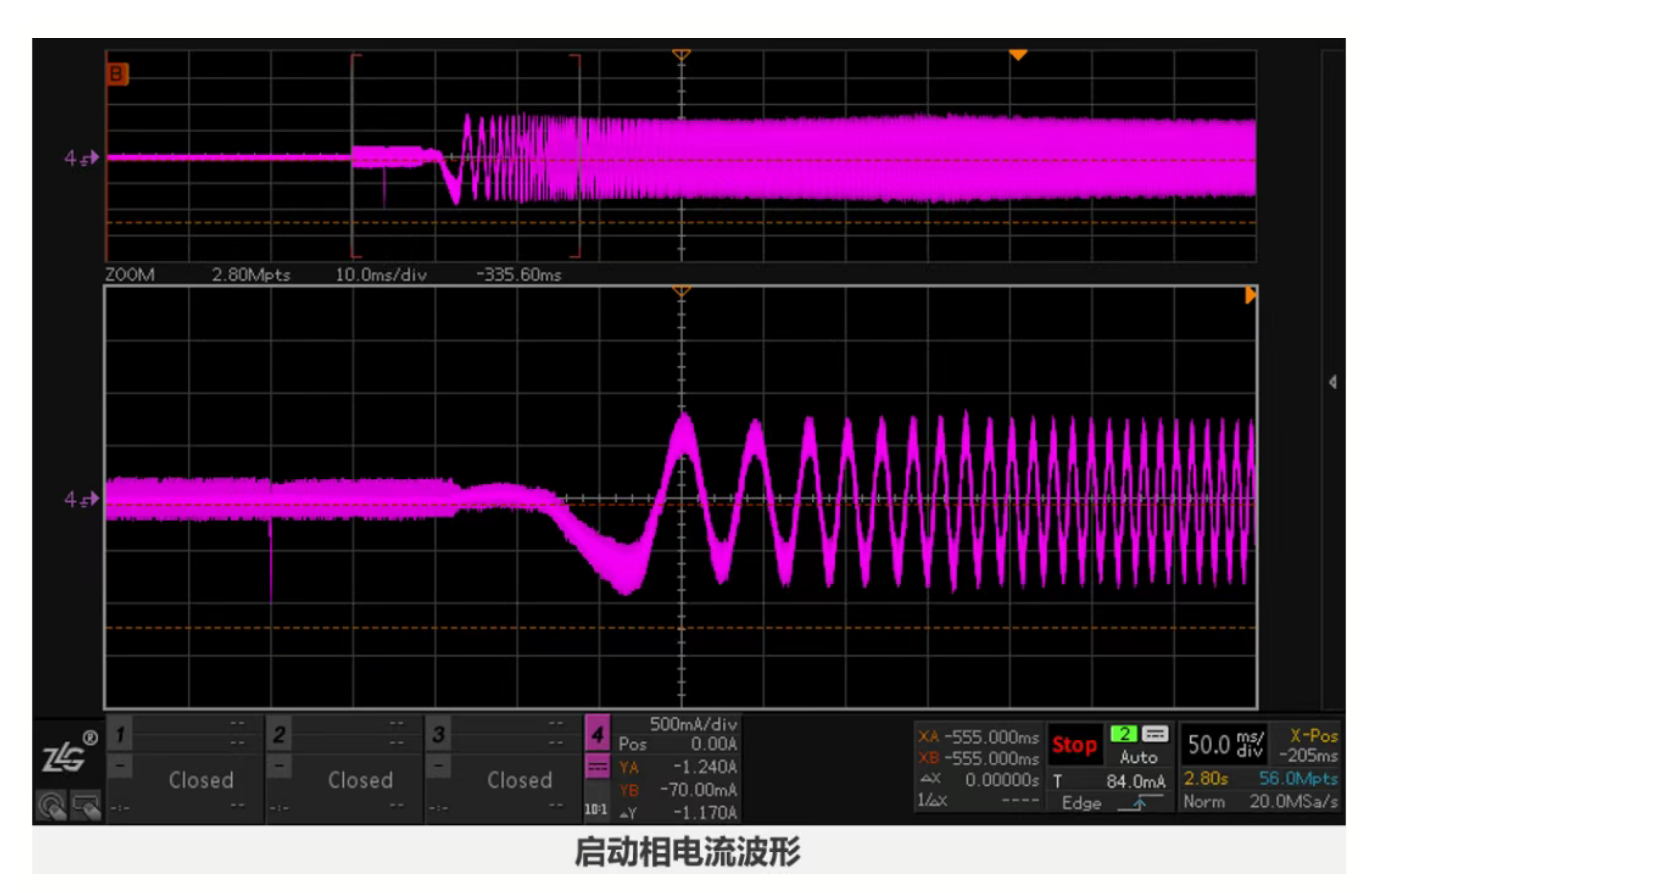
Task: Select the Edge trigger type
Action: (1081, 803)
